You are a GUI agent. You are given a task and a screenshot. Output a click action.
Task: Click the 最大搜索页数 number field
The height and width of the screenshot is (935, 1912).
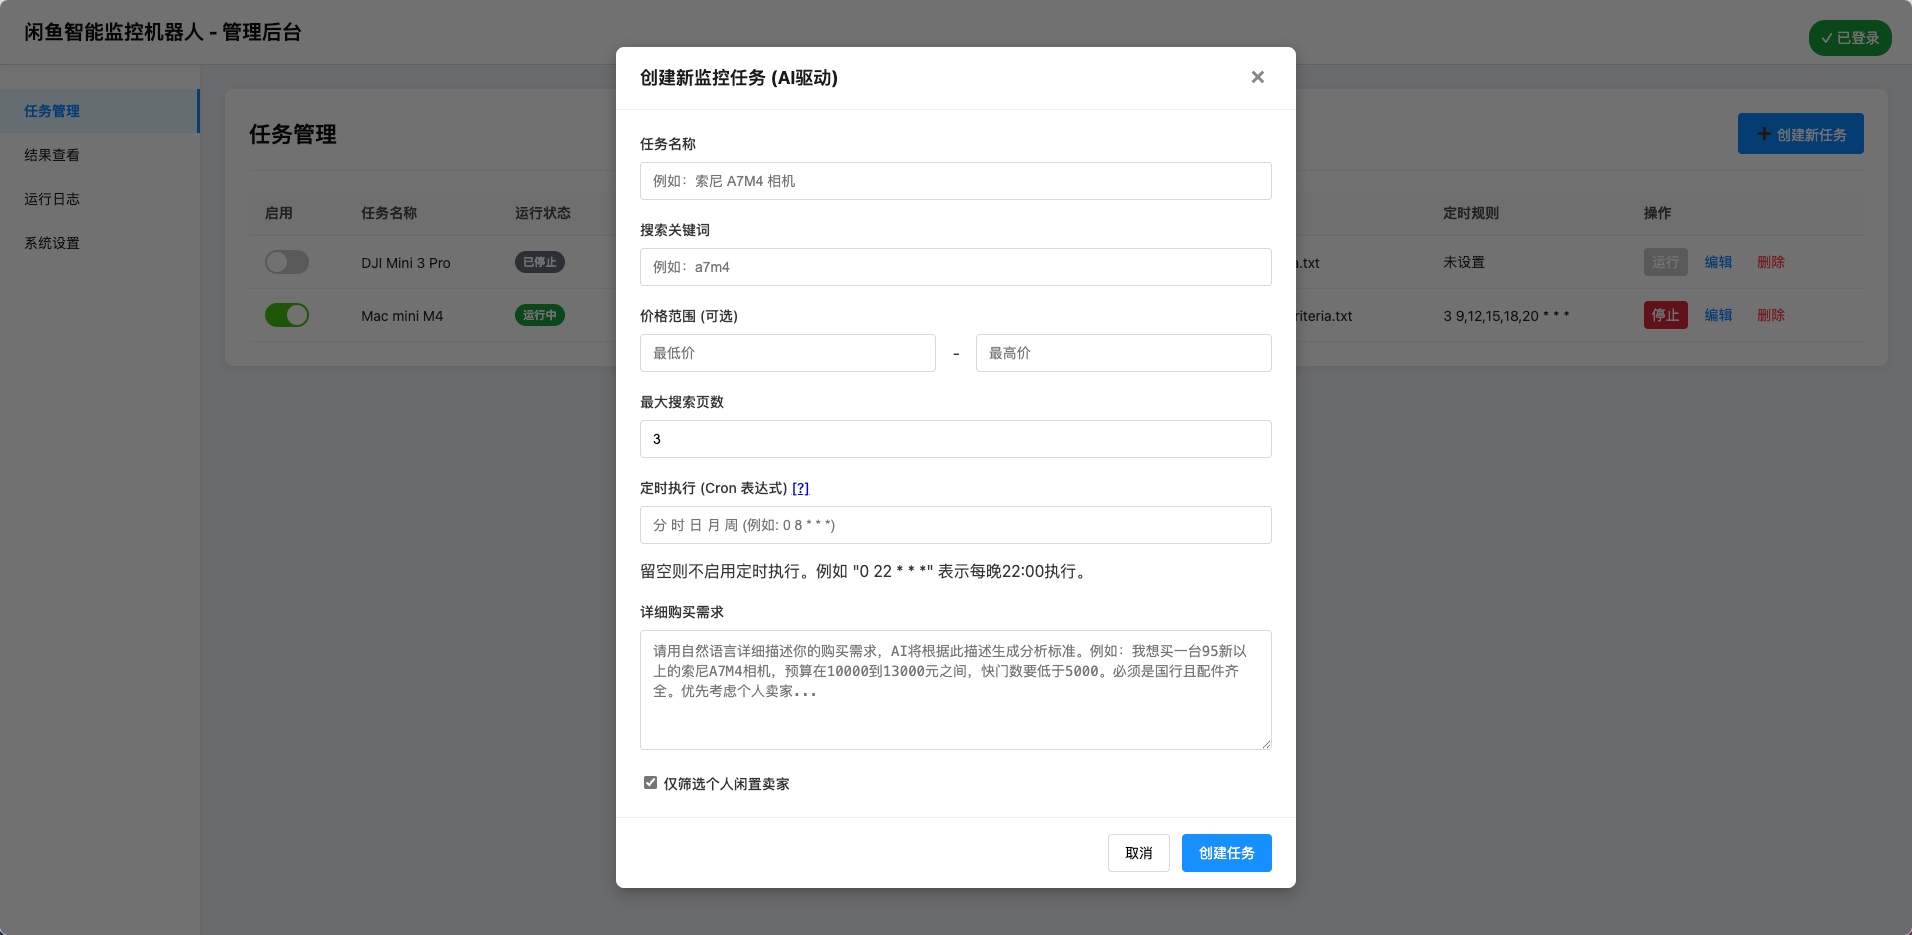click(955, 439)
